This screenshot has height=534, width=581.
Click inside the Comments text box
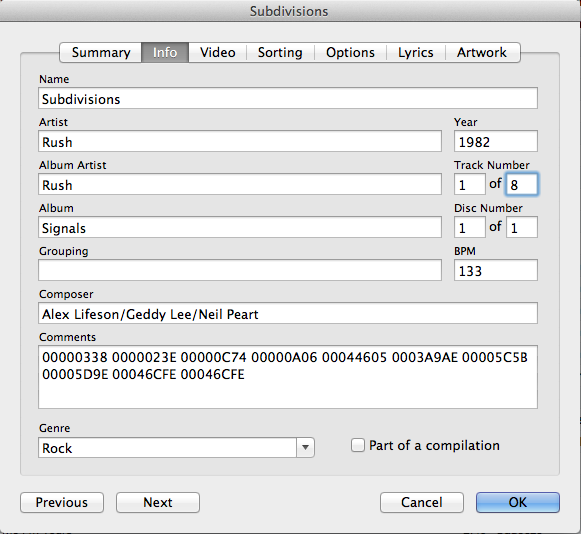[x=288, y=377]
